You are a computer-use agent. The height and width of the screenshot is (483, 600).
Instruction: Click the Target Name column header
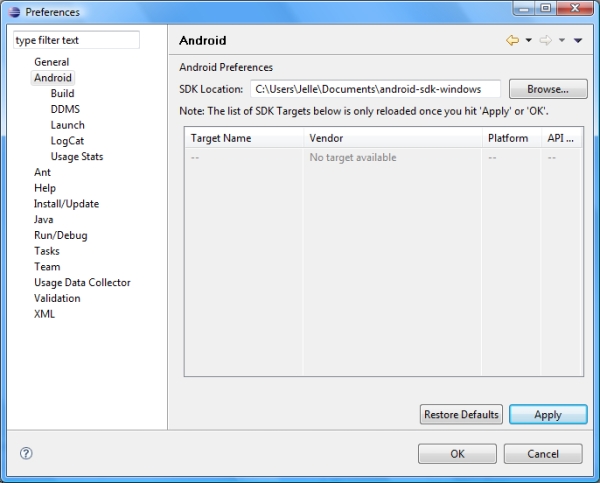pos(221,138)
